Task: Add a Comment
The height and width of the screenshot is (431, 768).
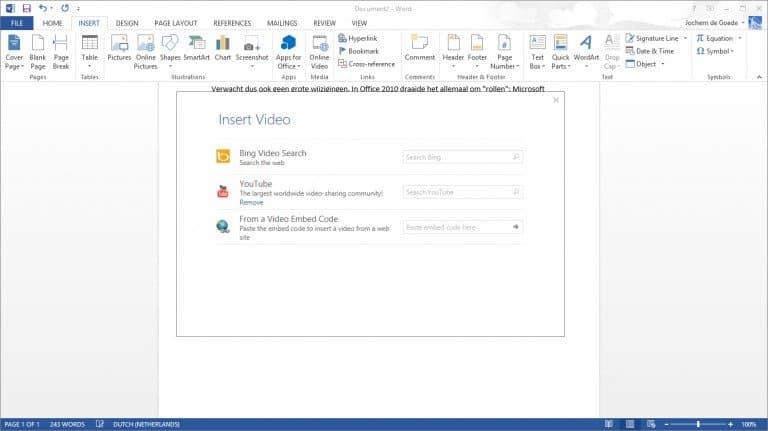Action: pos(420,49)
